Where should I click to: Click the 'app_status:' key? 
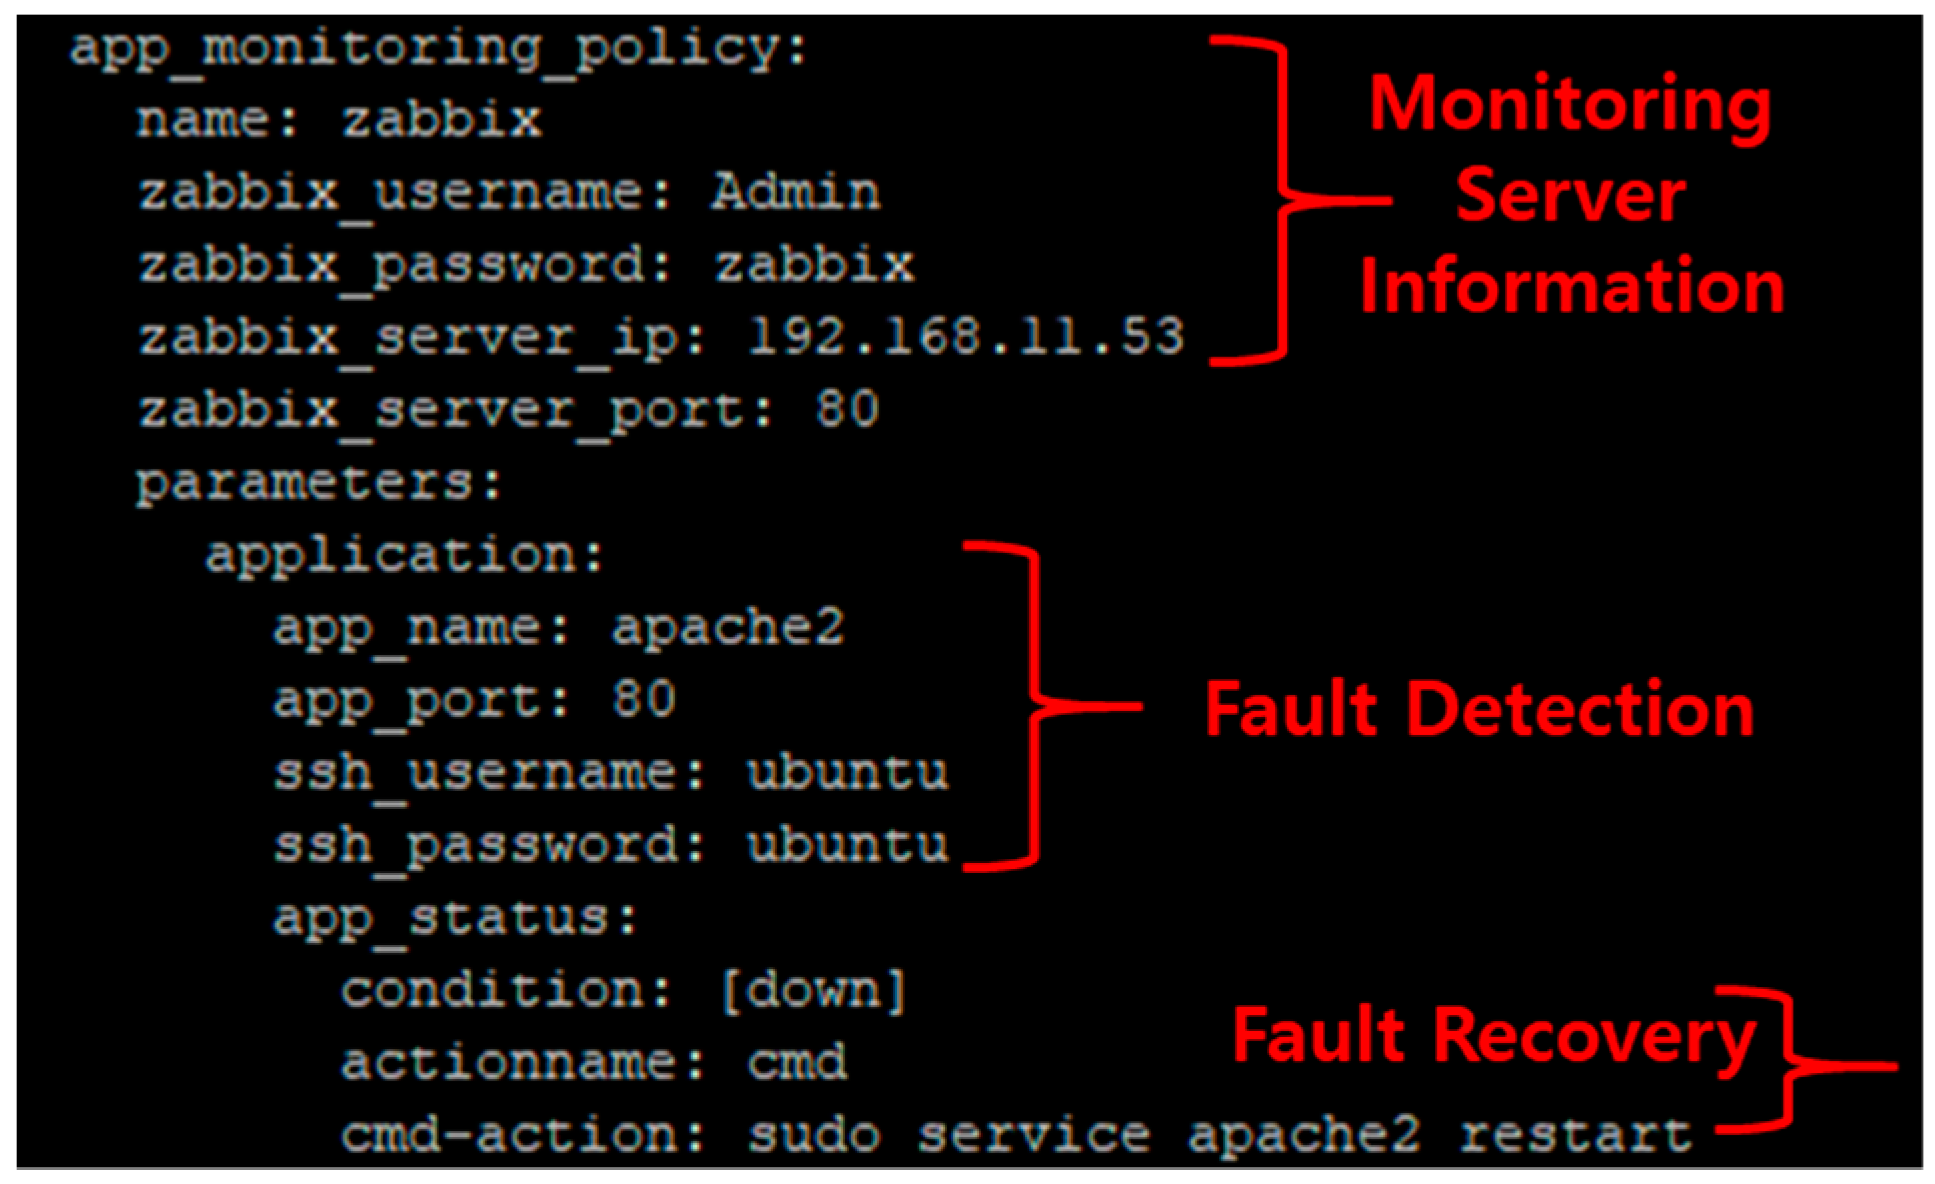tap(455, 918)
